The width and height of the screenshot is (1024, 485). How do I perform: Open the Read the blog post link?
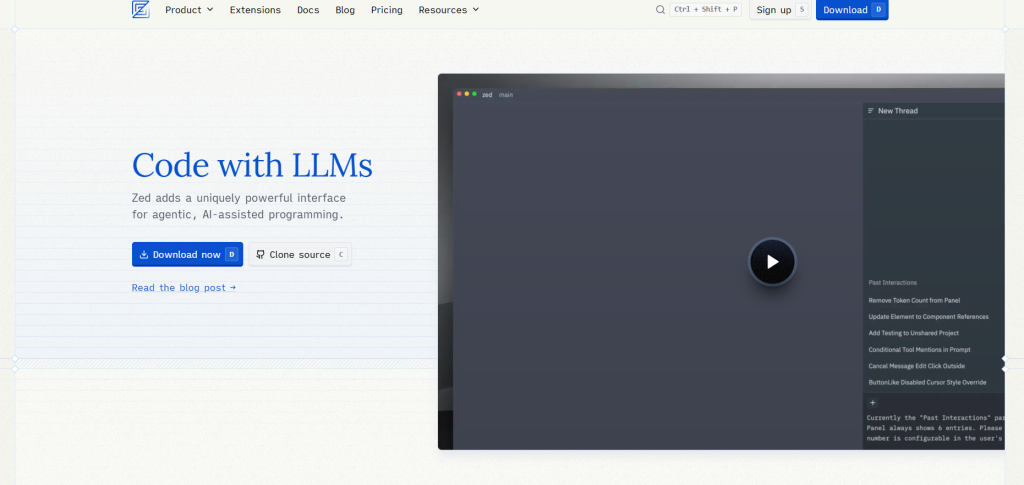click(183, 288)
